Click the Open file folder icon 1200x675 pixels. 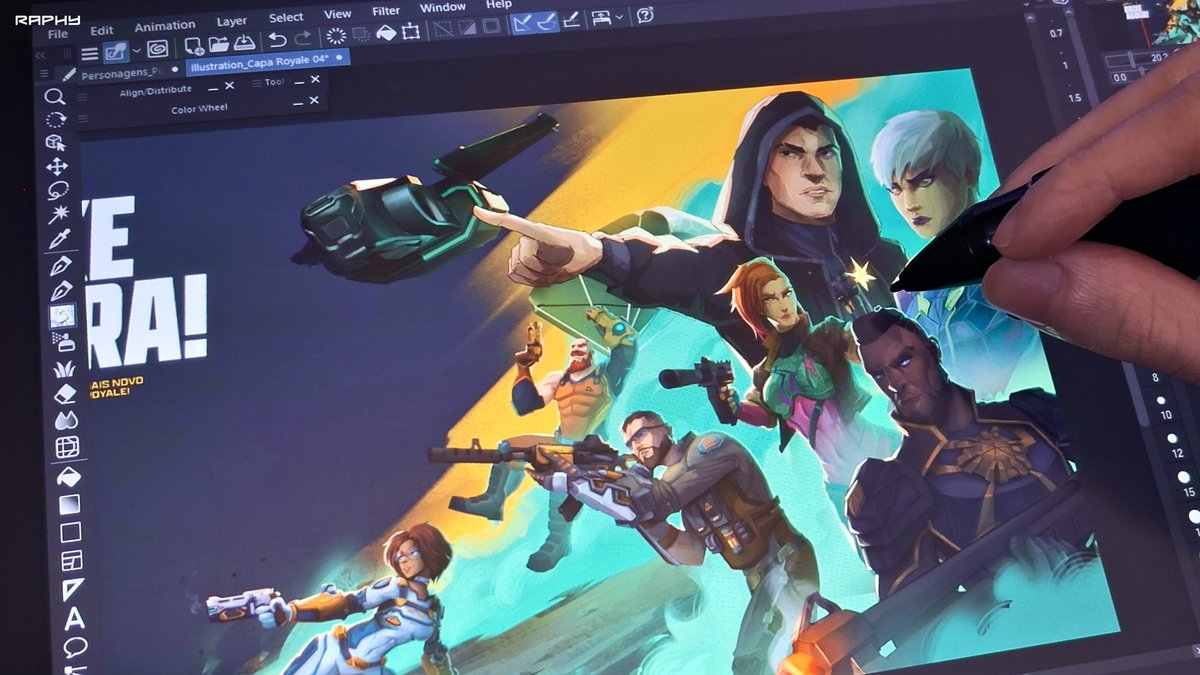[x=218, y=44]
